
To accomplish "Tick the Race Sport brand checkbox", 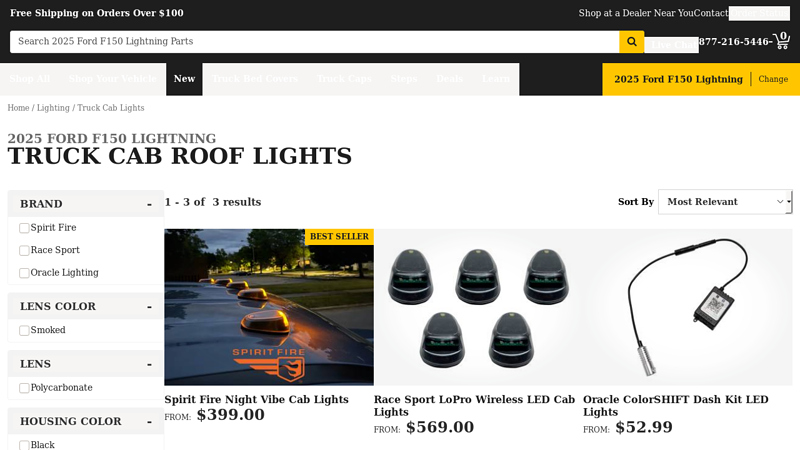I will (24, 251).
